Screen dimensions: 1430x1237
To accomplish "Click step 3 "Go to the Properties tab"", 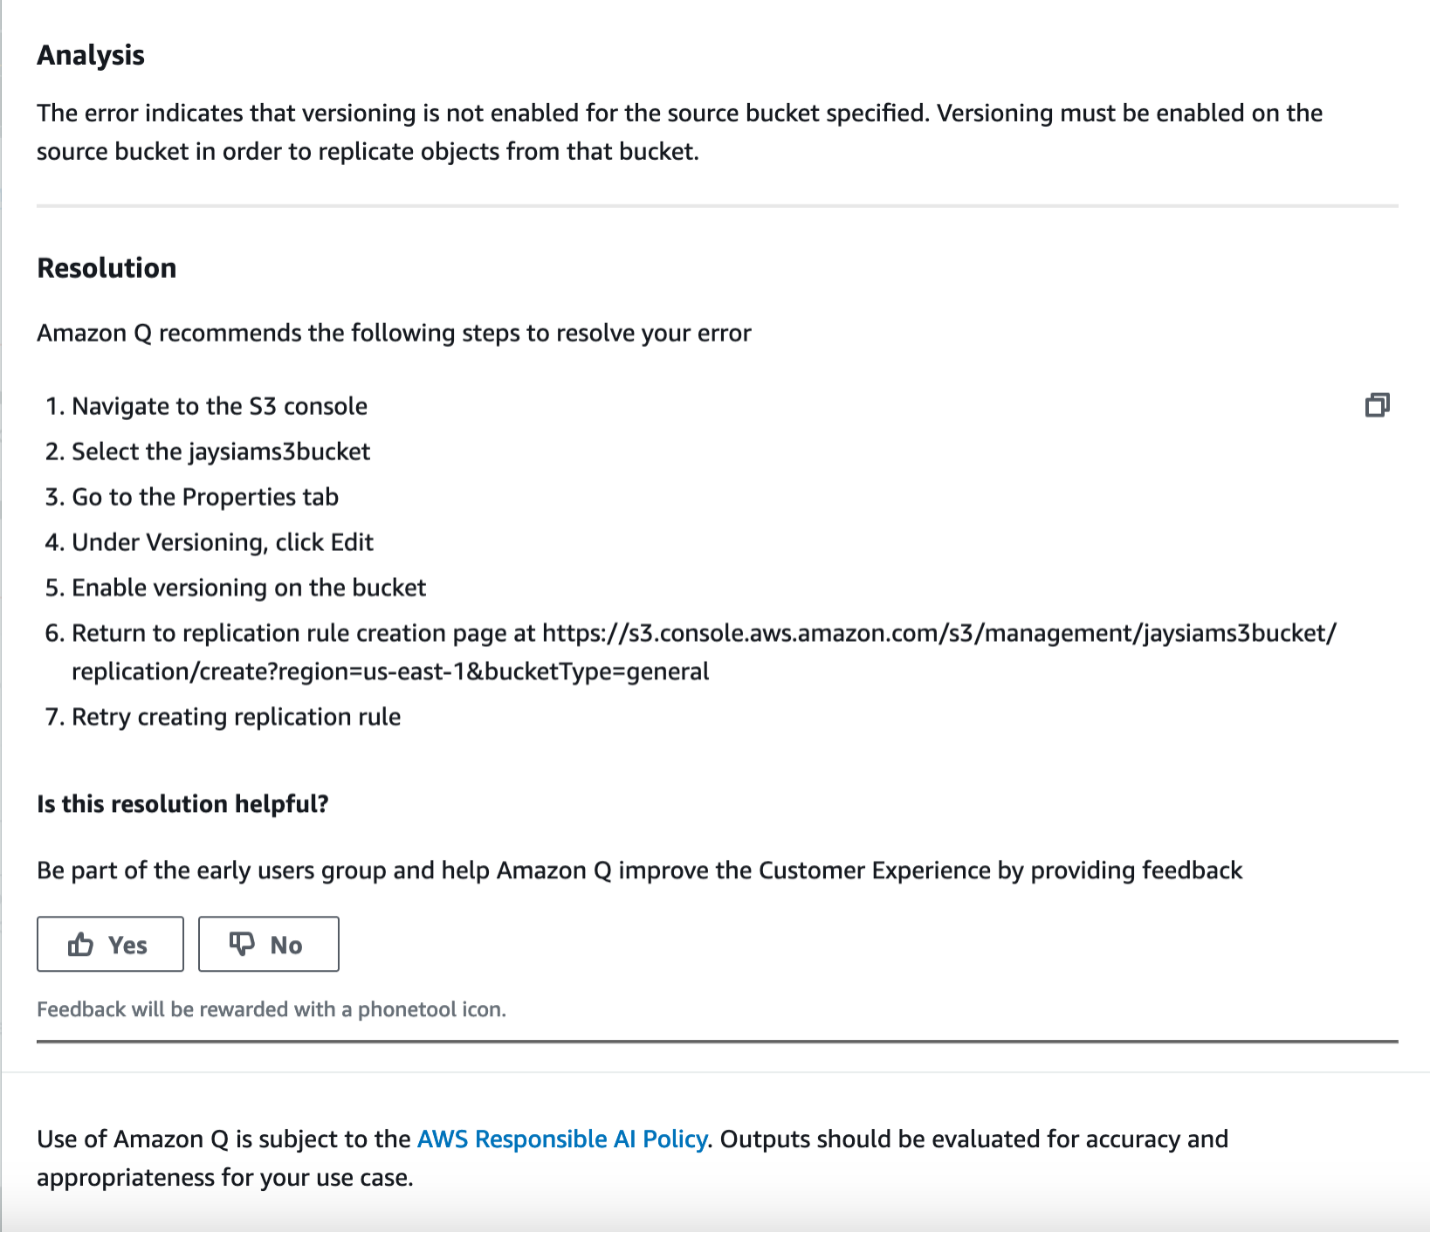I will click(203, 496).
